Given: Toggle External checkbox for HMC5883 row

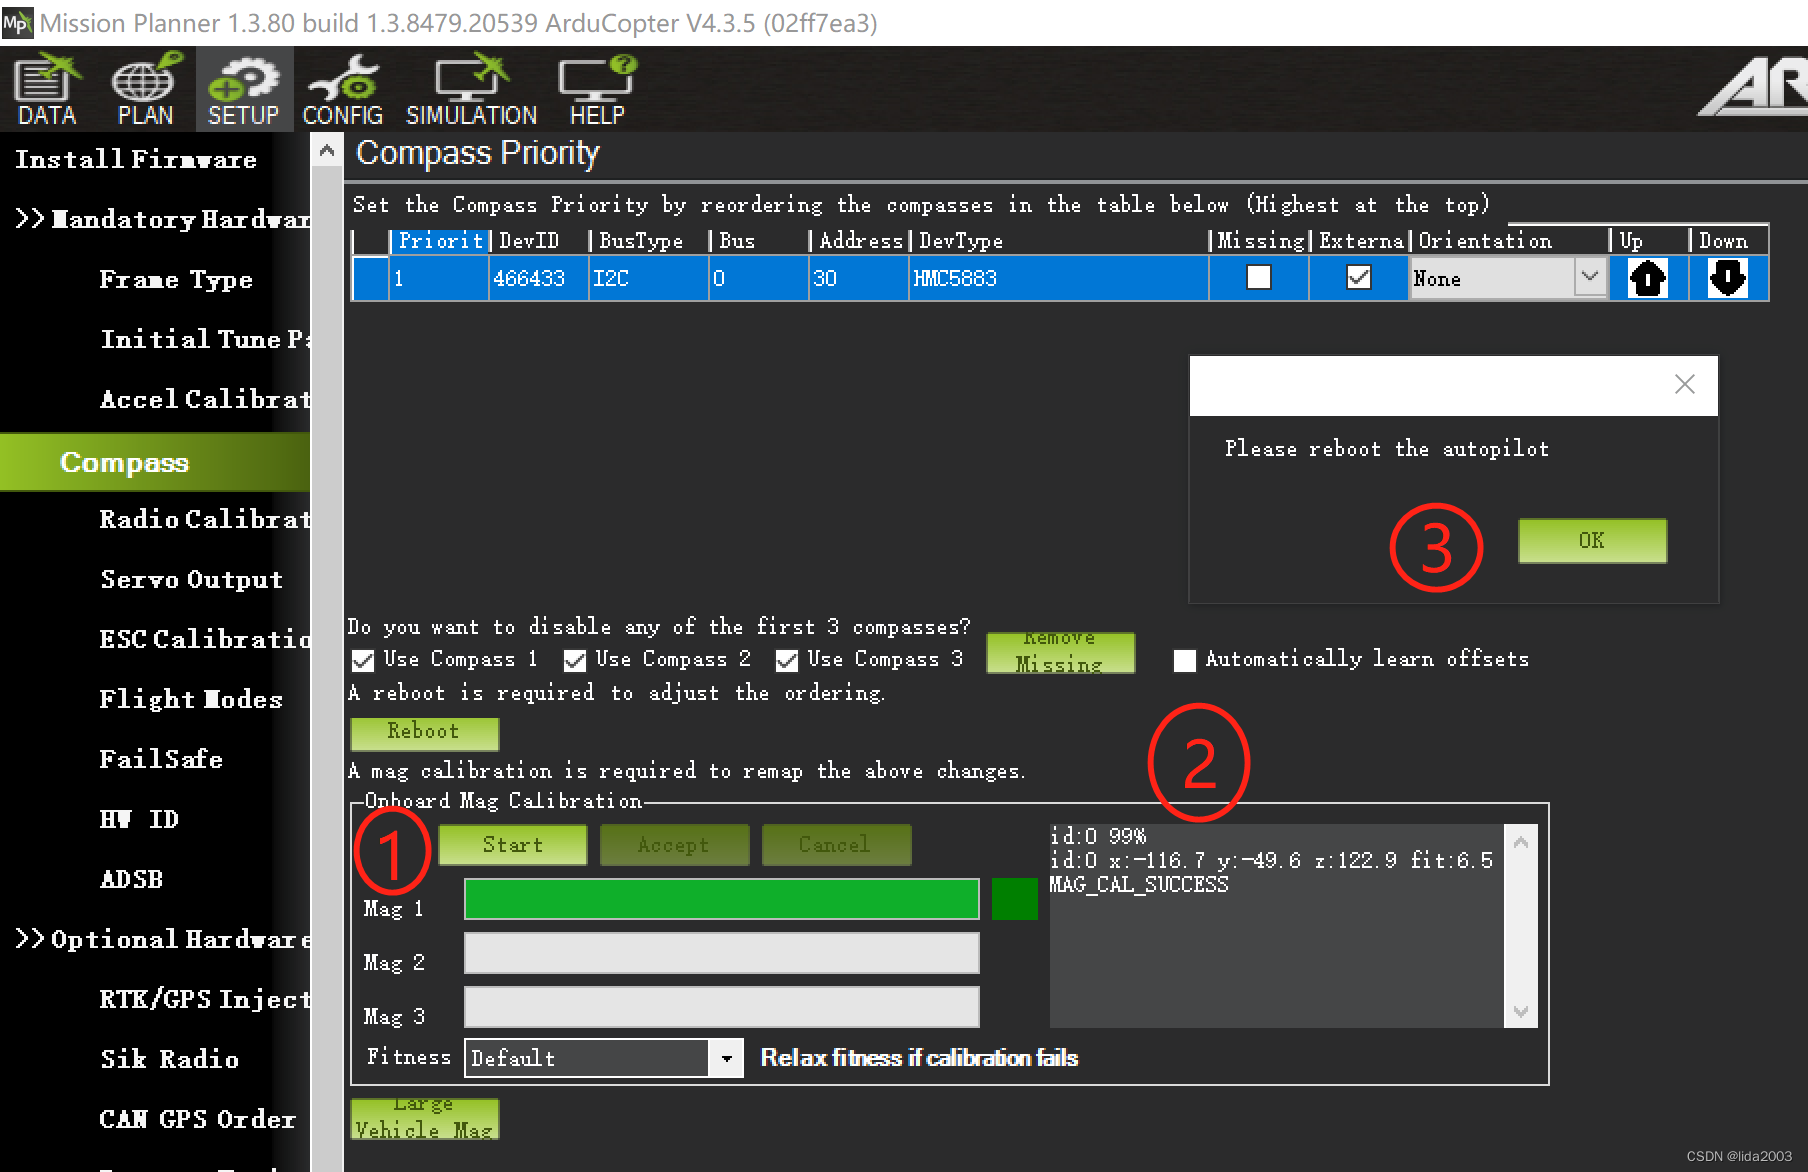Looking at the screenshot, I should pos(1359,277).
